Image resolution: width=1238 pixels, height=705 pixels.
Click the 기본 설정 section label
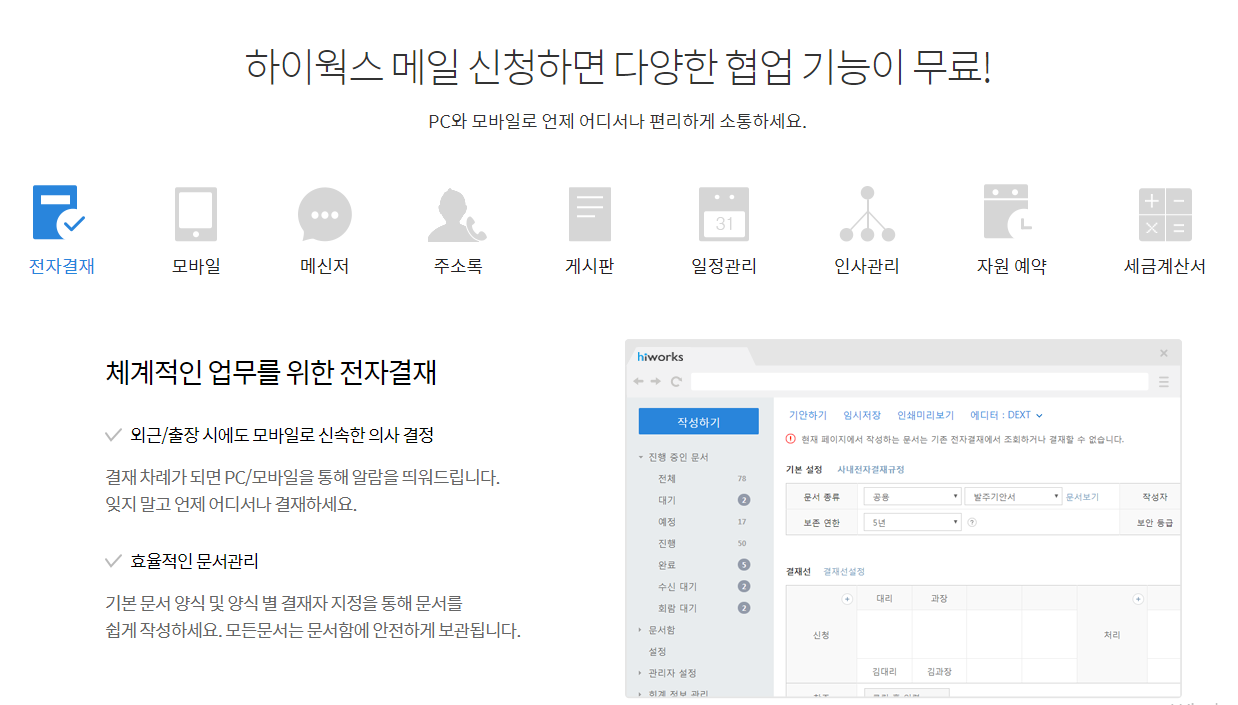[x=804, y=469]
